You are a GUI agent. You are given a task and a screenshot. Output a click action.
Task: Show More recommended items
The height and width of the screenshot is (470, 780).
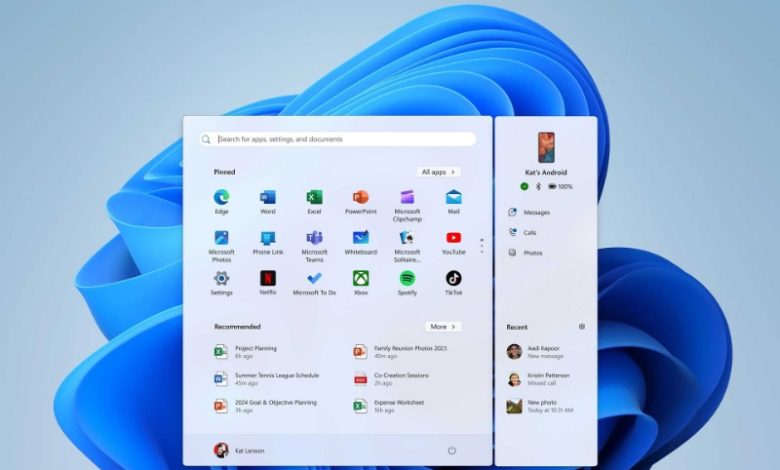click(x=443, y=327)
